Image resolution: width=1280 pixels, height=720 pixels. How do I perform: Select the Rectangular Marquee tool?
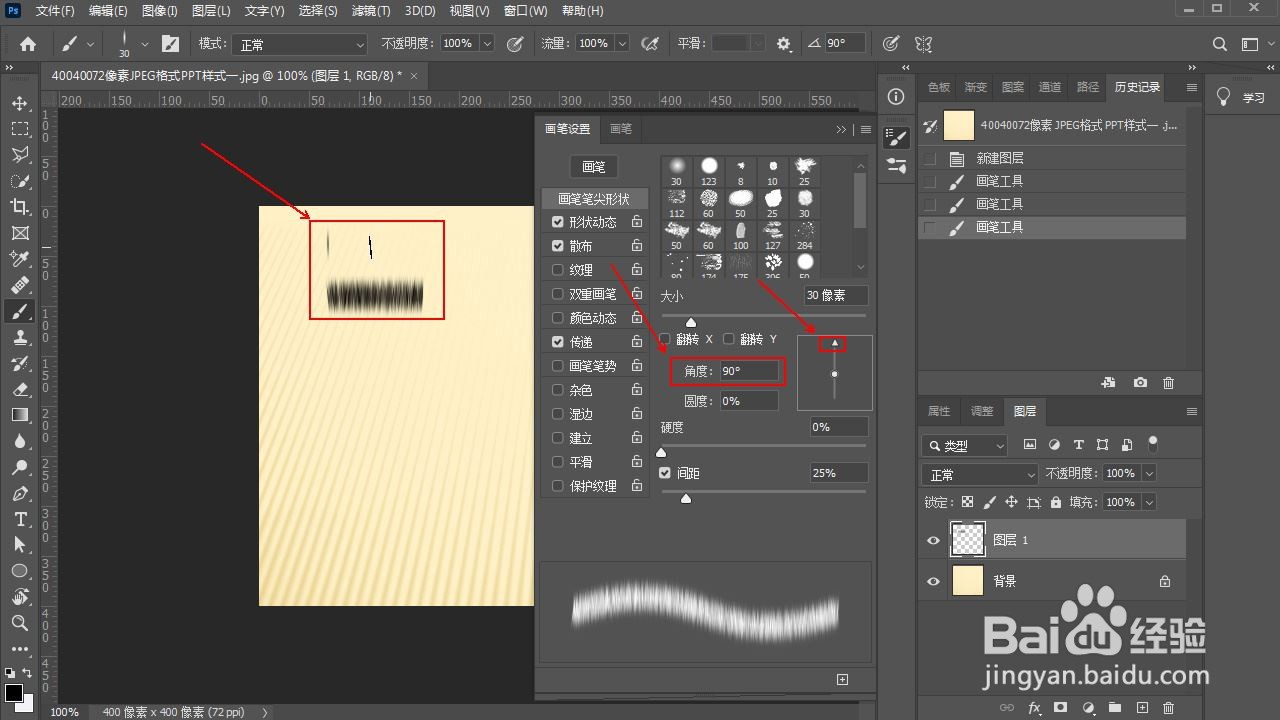pos(20,129)
